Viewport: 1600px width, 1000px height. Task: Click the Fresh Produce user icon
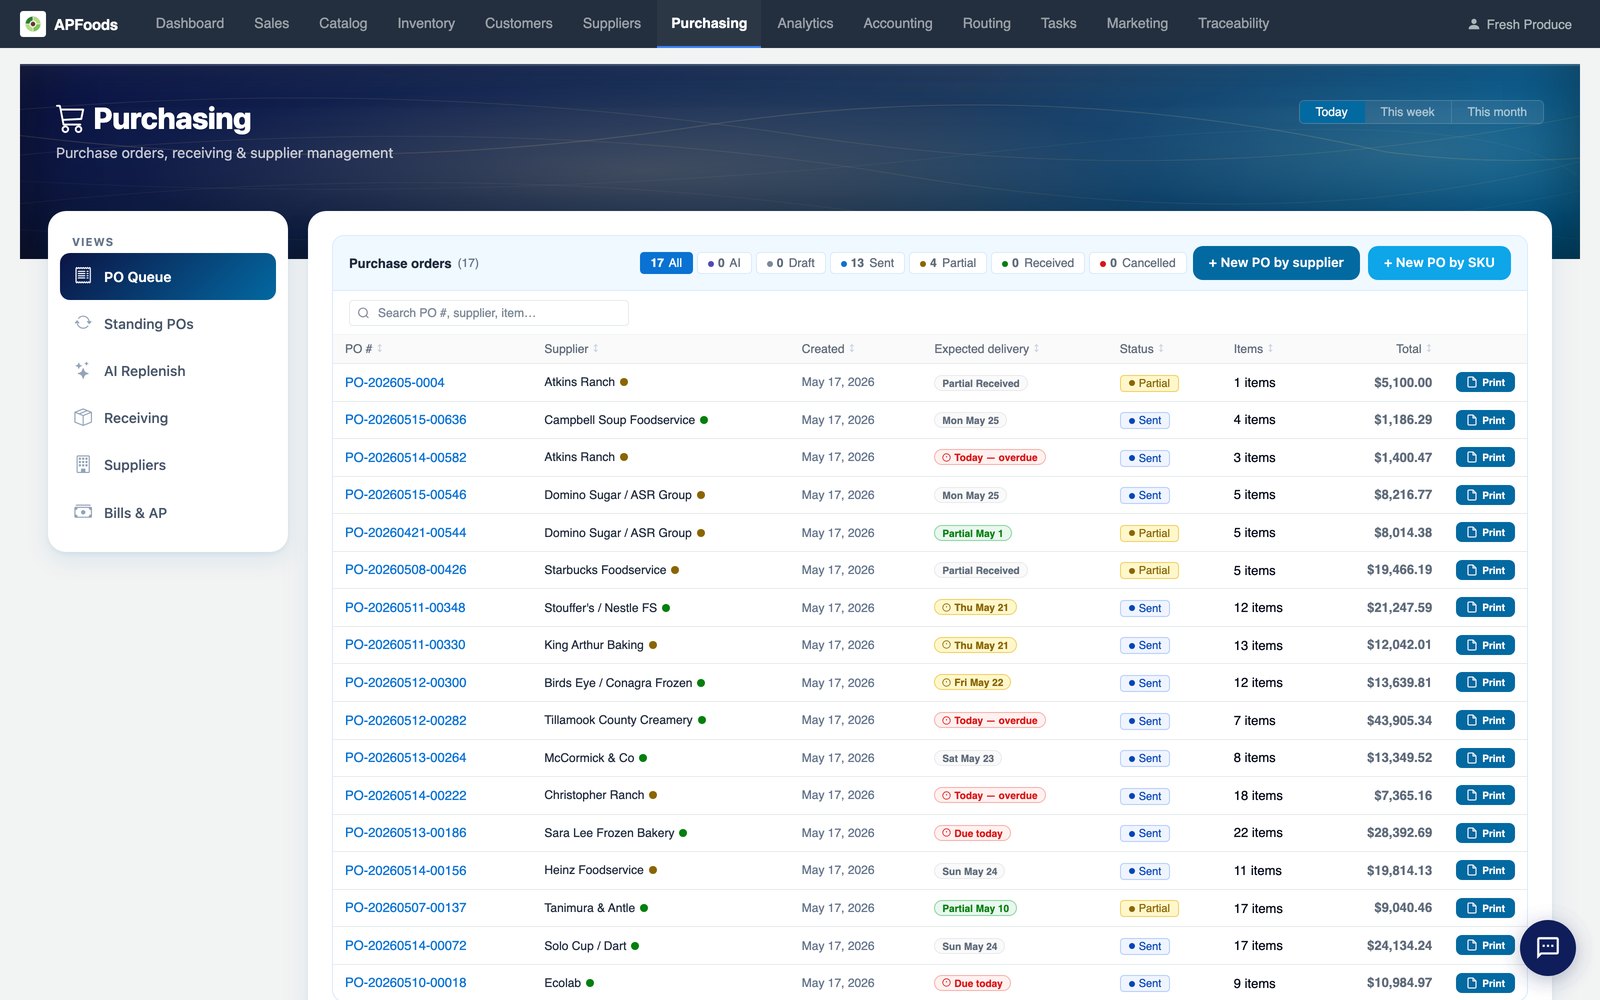click(x=1474, y=24)
